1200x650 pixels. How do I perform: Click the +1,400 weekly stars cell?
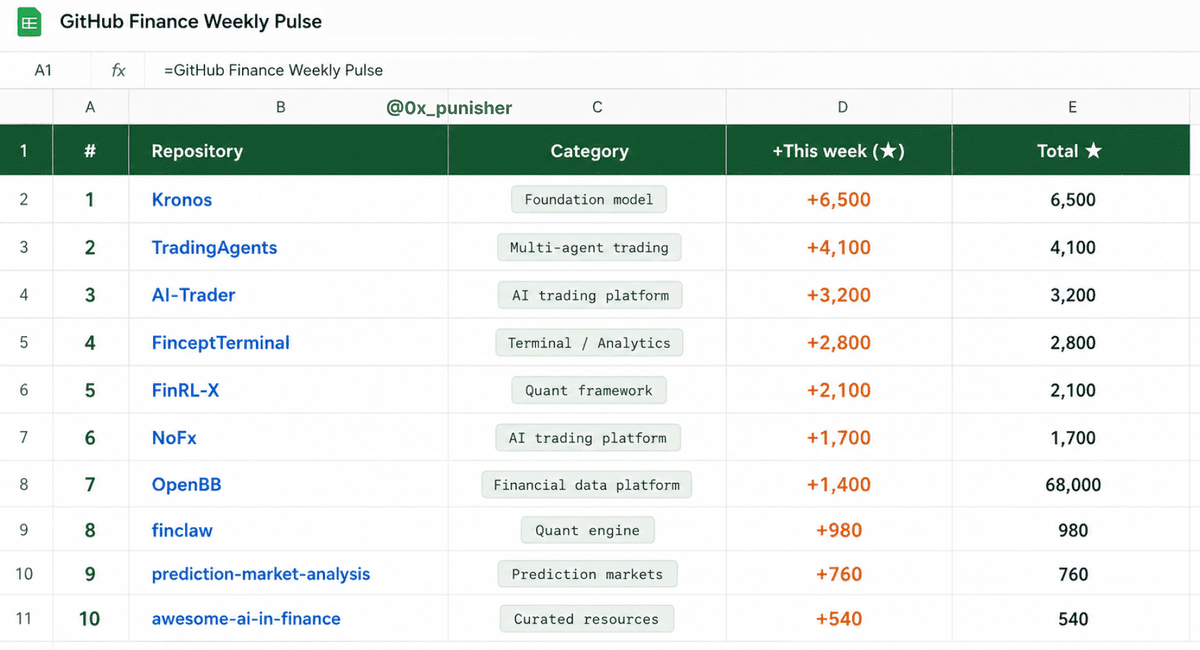[839, 485]
